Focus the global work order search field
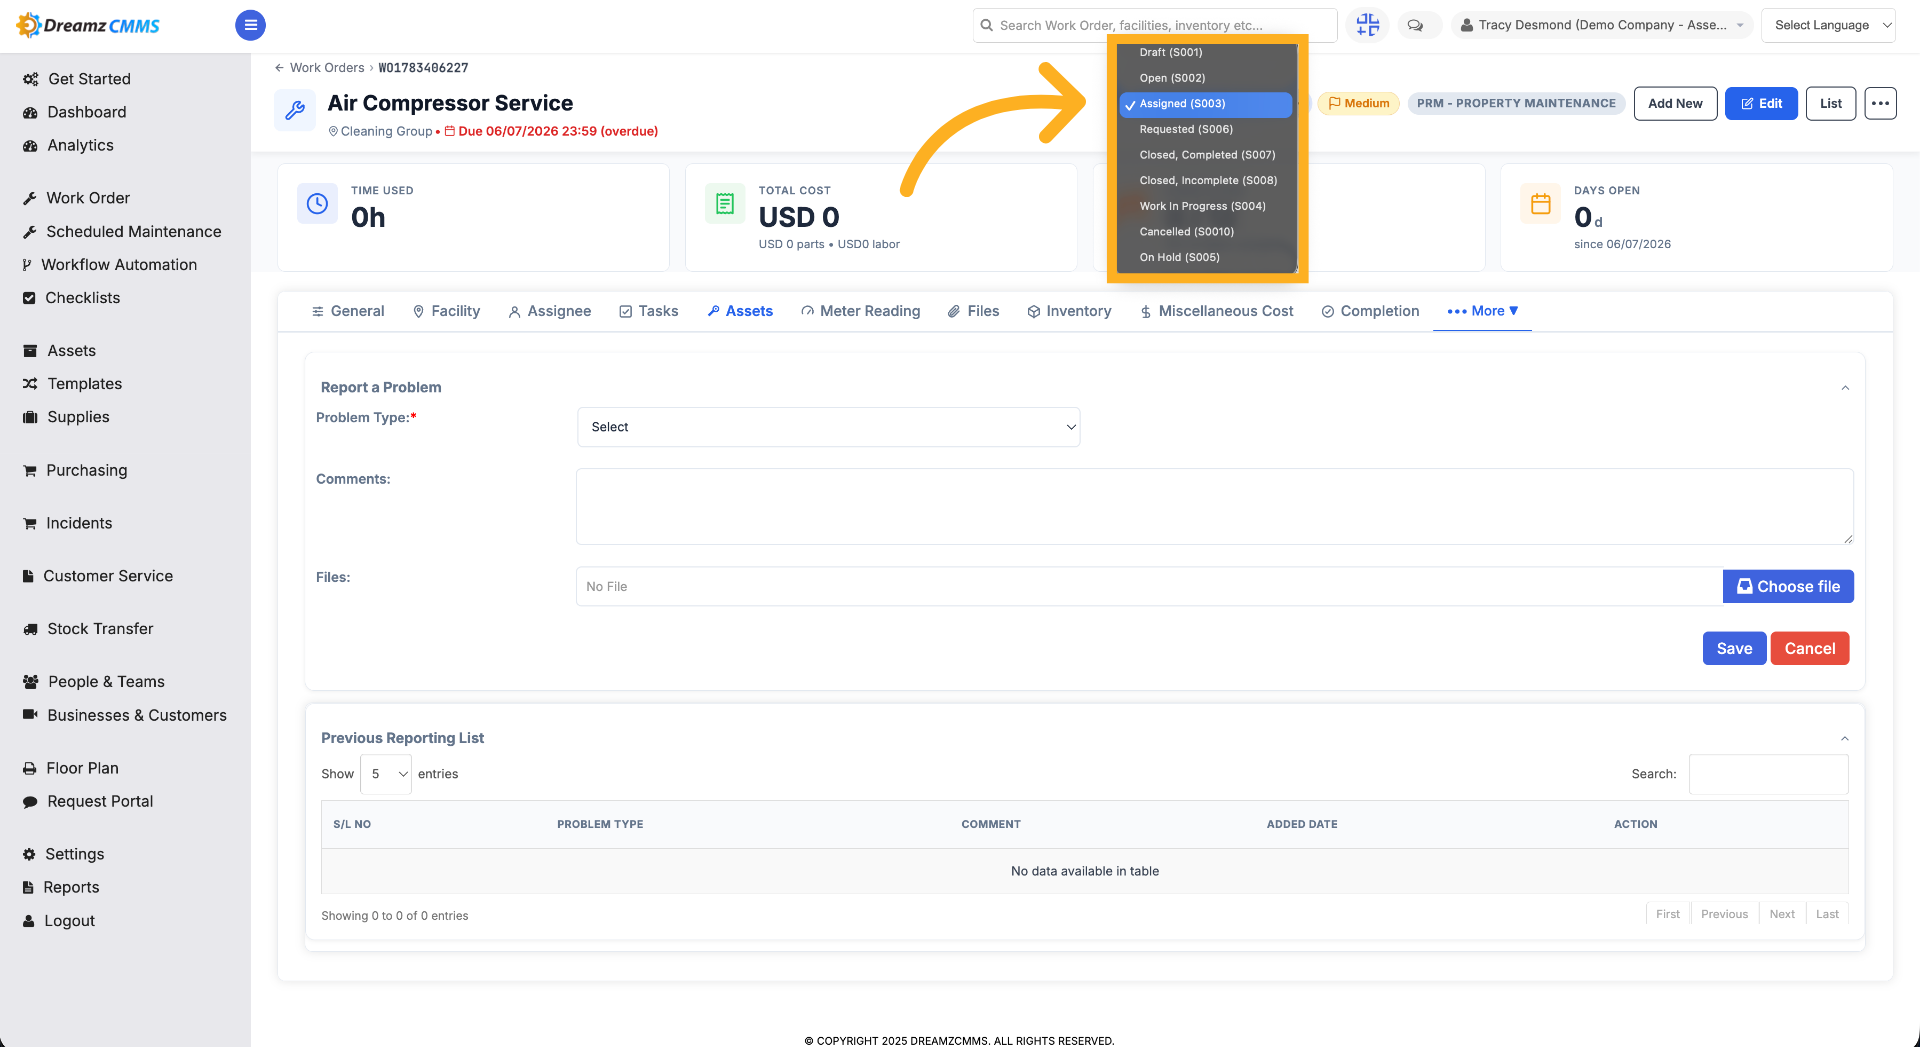 pos(1155,25)
